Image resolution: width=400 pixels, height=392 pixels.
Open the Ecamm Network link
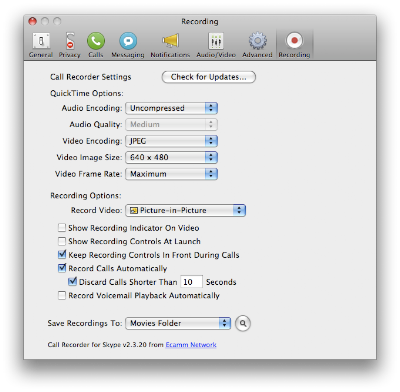click(191, 345)
